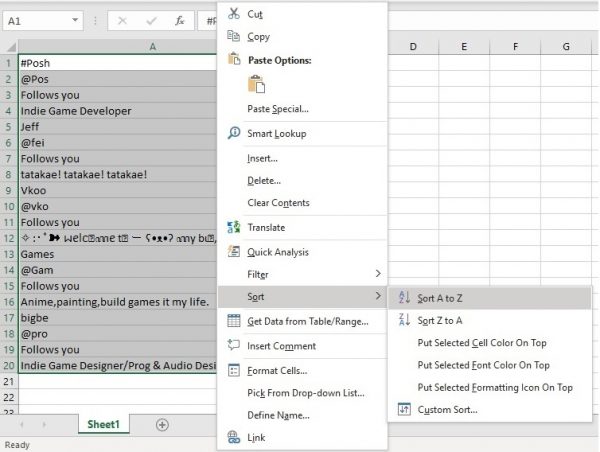Select Clear Contents in context menu
Viewport: 600px width, 452px height.
coord(280,203)
